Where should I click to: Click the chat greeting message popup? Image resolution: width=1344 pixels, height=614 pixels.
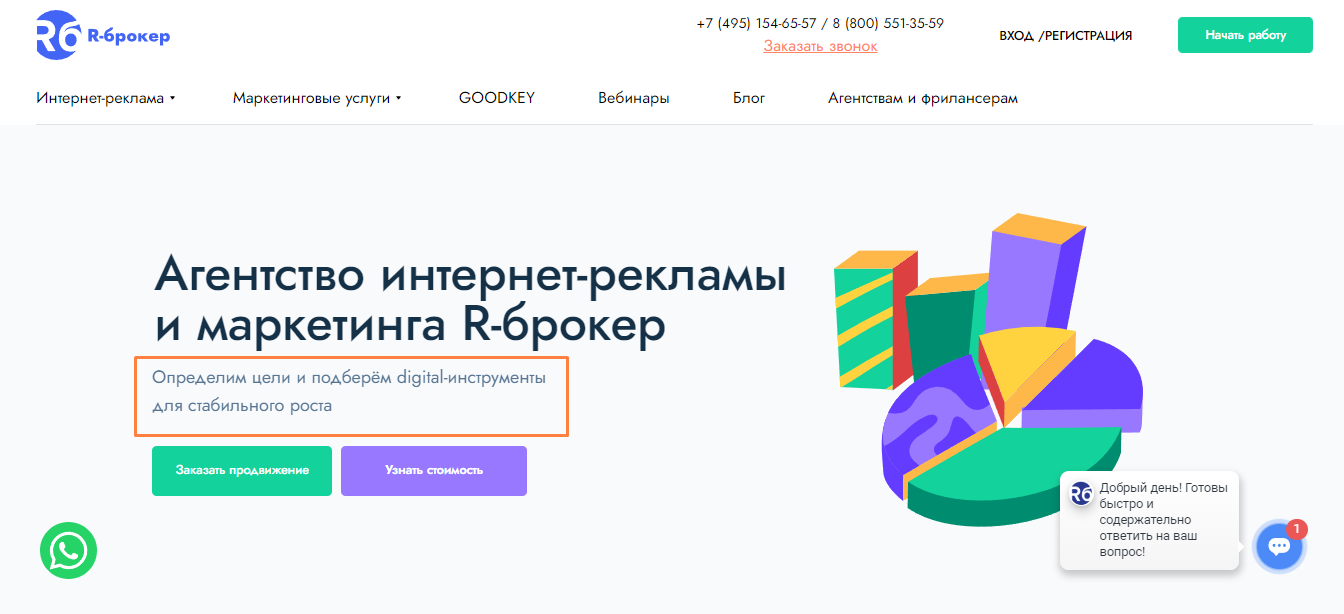(1150, 520)
